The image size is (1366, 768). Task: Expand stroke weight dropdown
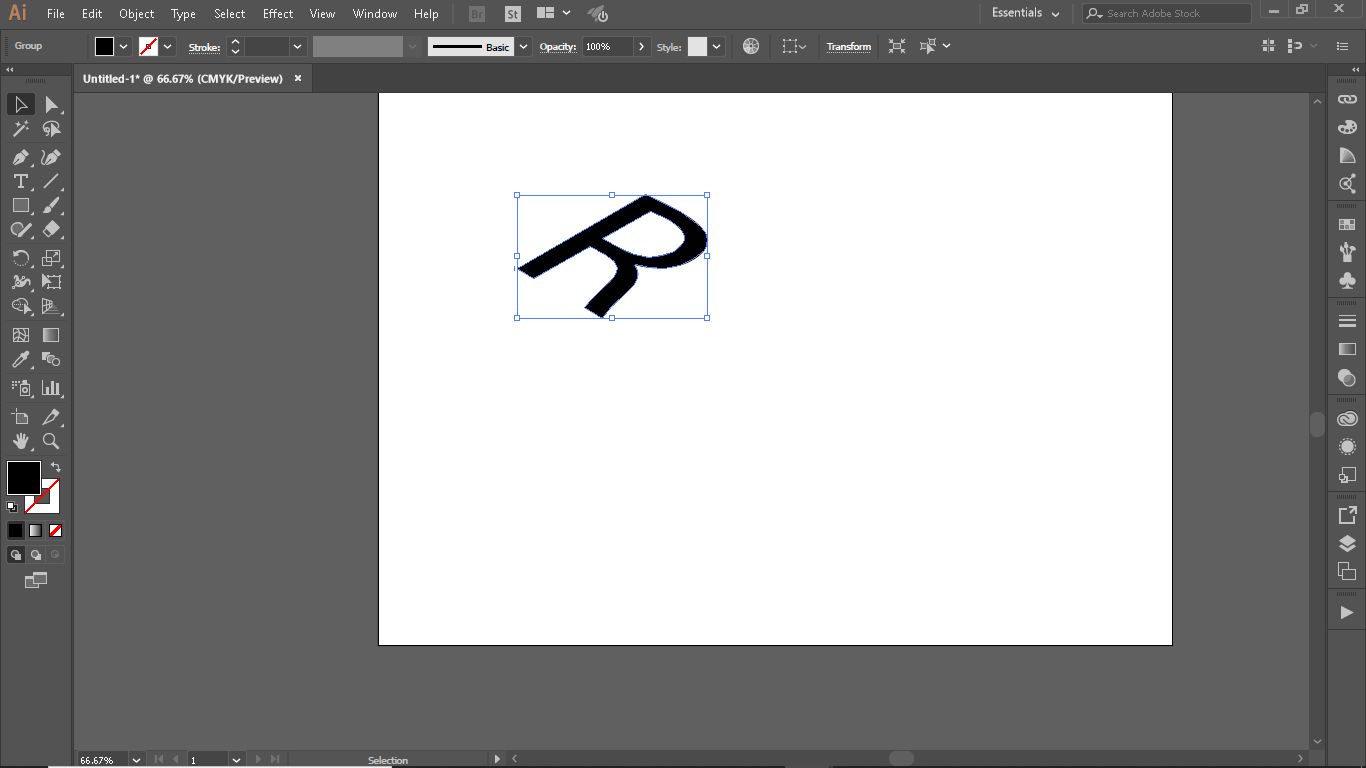[x=297, y=46]
